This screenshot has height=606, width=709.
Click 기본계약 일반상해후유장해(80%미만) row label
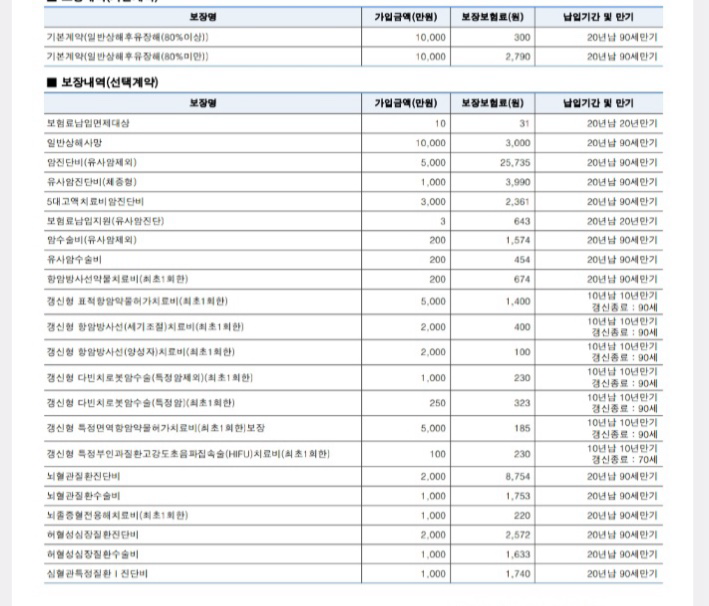coord(127,56)
